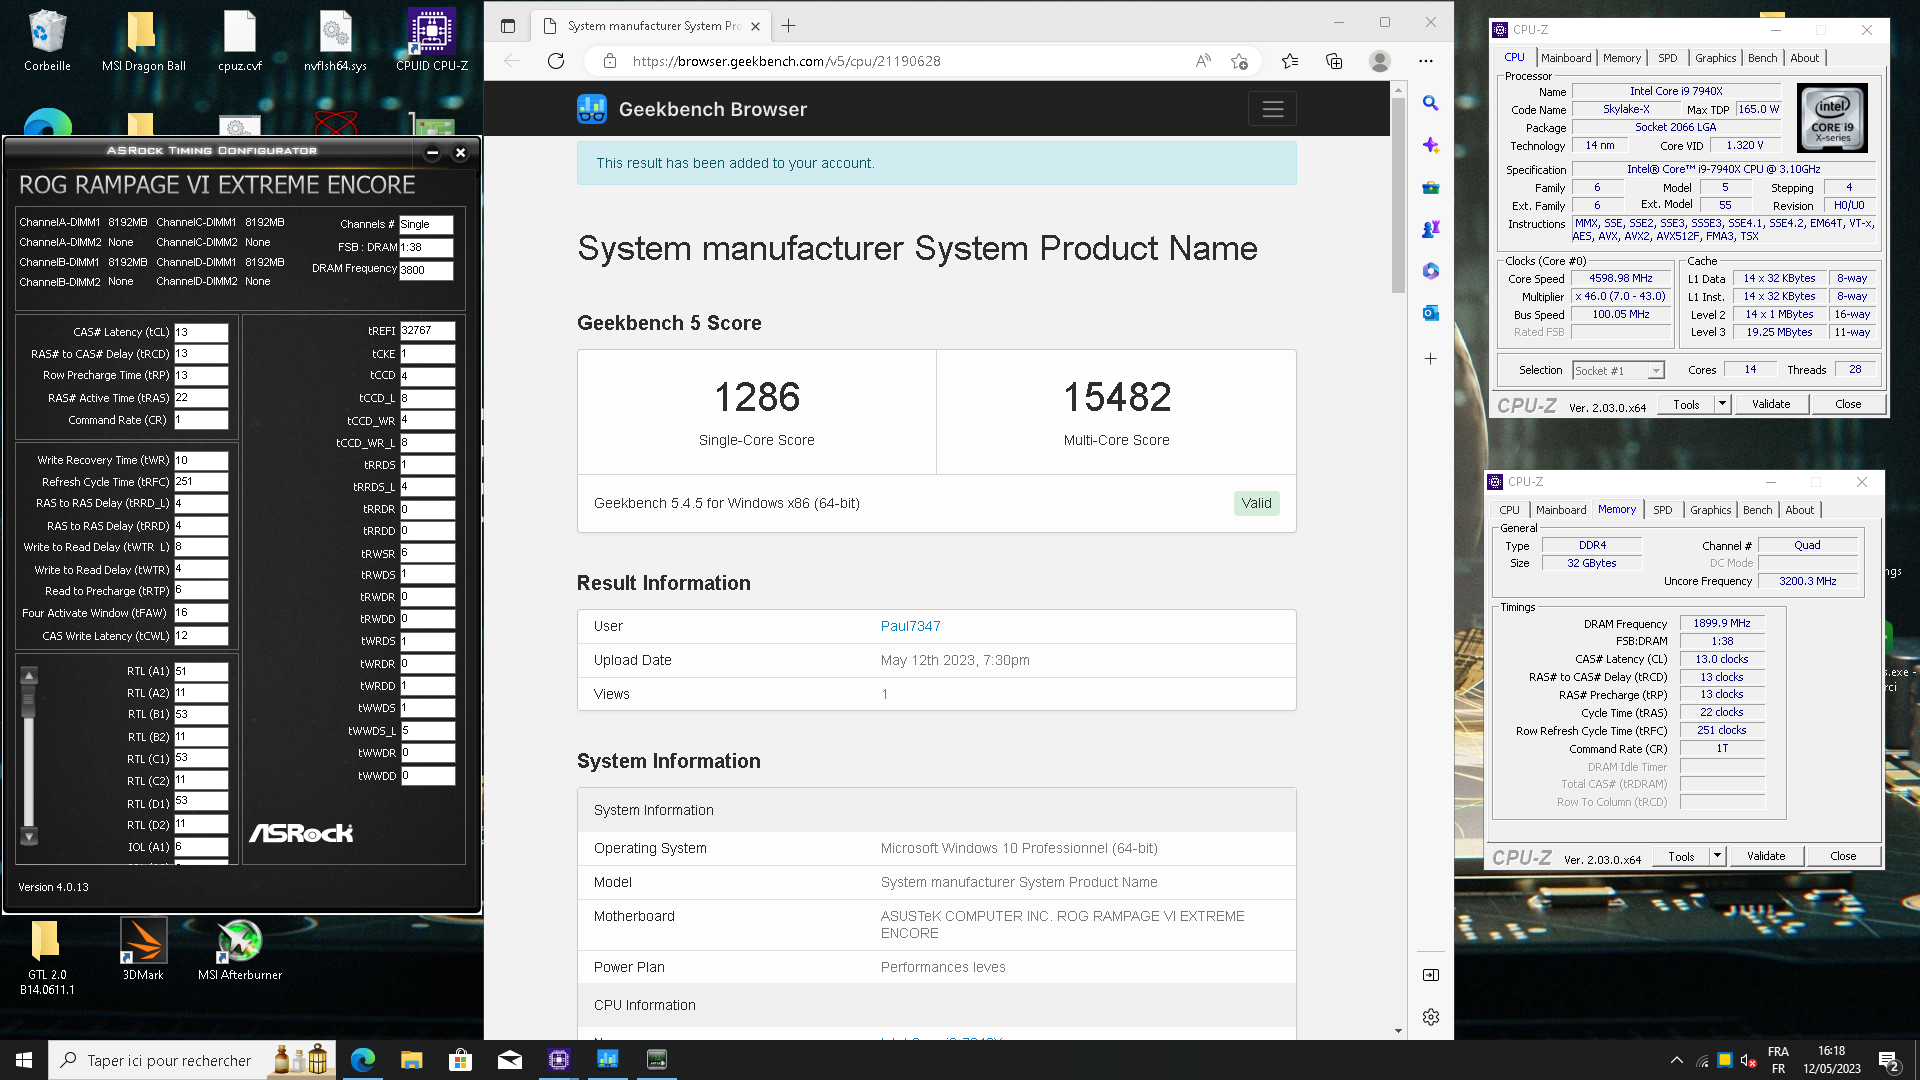Open the browser settings and more menu
1920x1080 pixels.
click(x=1426, y=61)
